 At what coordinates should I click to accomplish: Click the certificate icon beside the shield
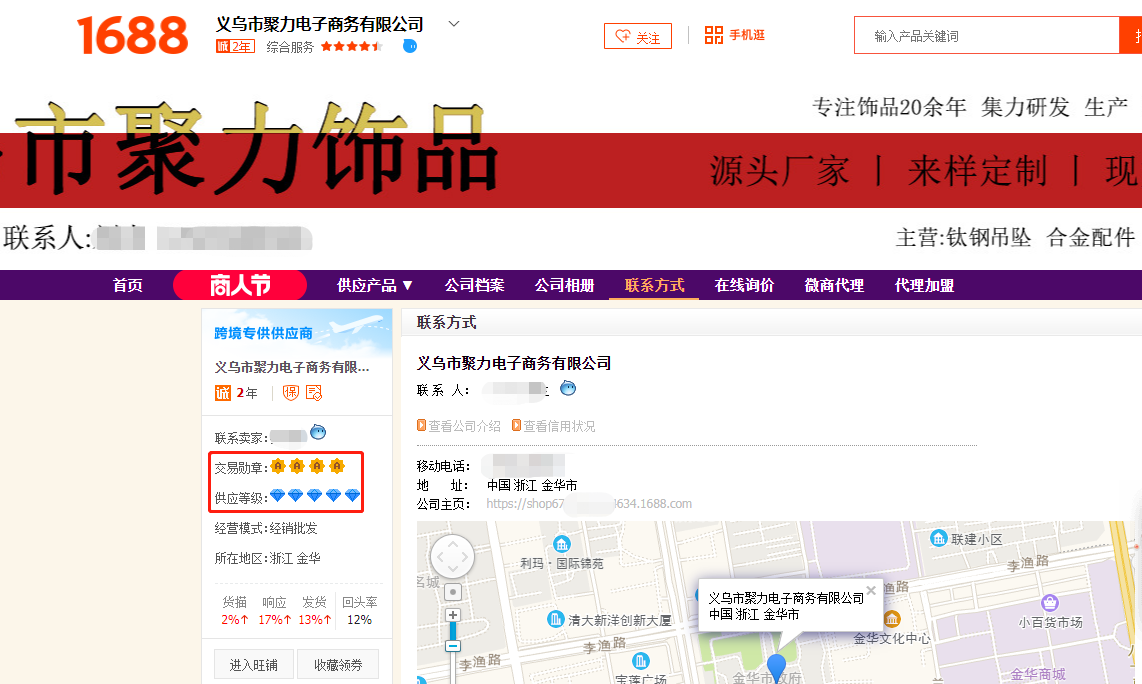click(x=314, y=393)
